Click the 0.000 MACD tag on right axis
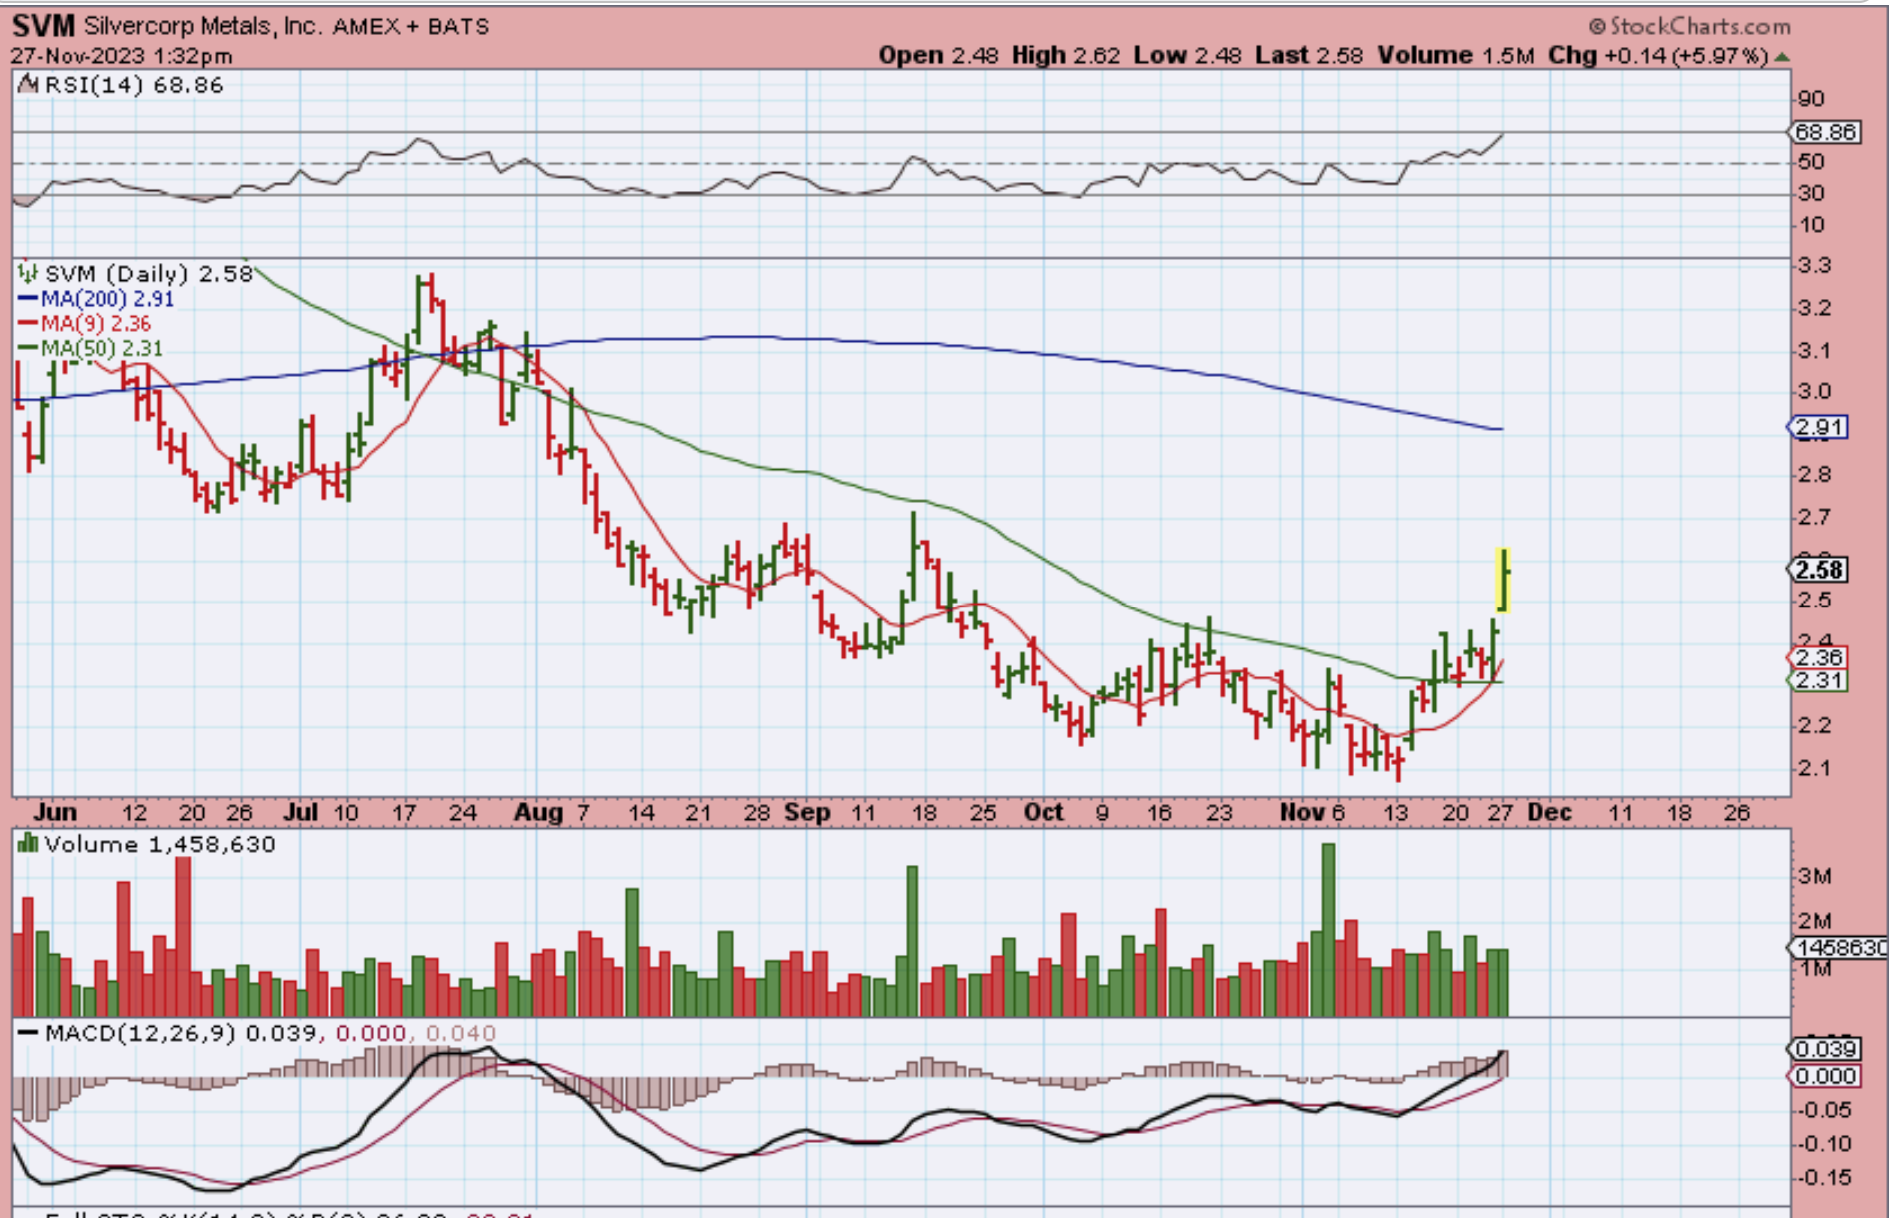The width and height of the screenshot is (1896, 1218). point(1825,1076)
